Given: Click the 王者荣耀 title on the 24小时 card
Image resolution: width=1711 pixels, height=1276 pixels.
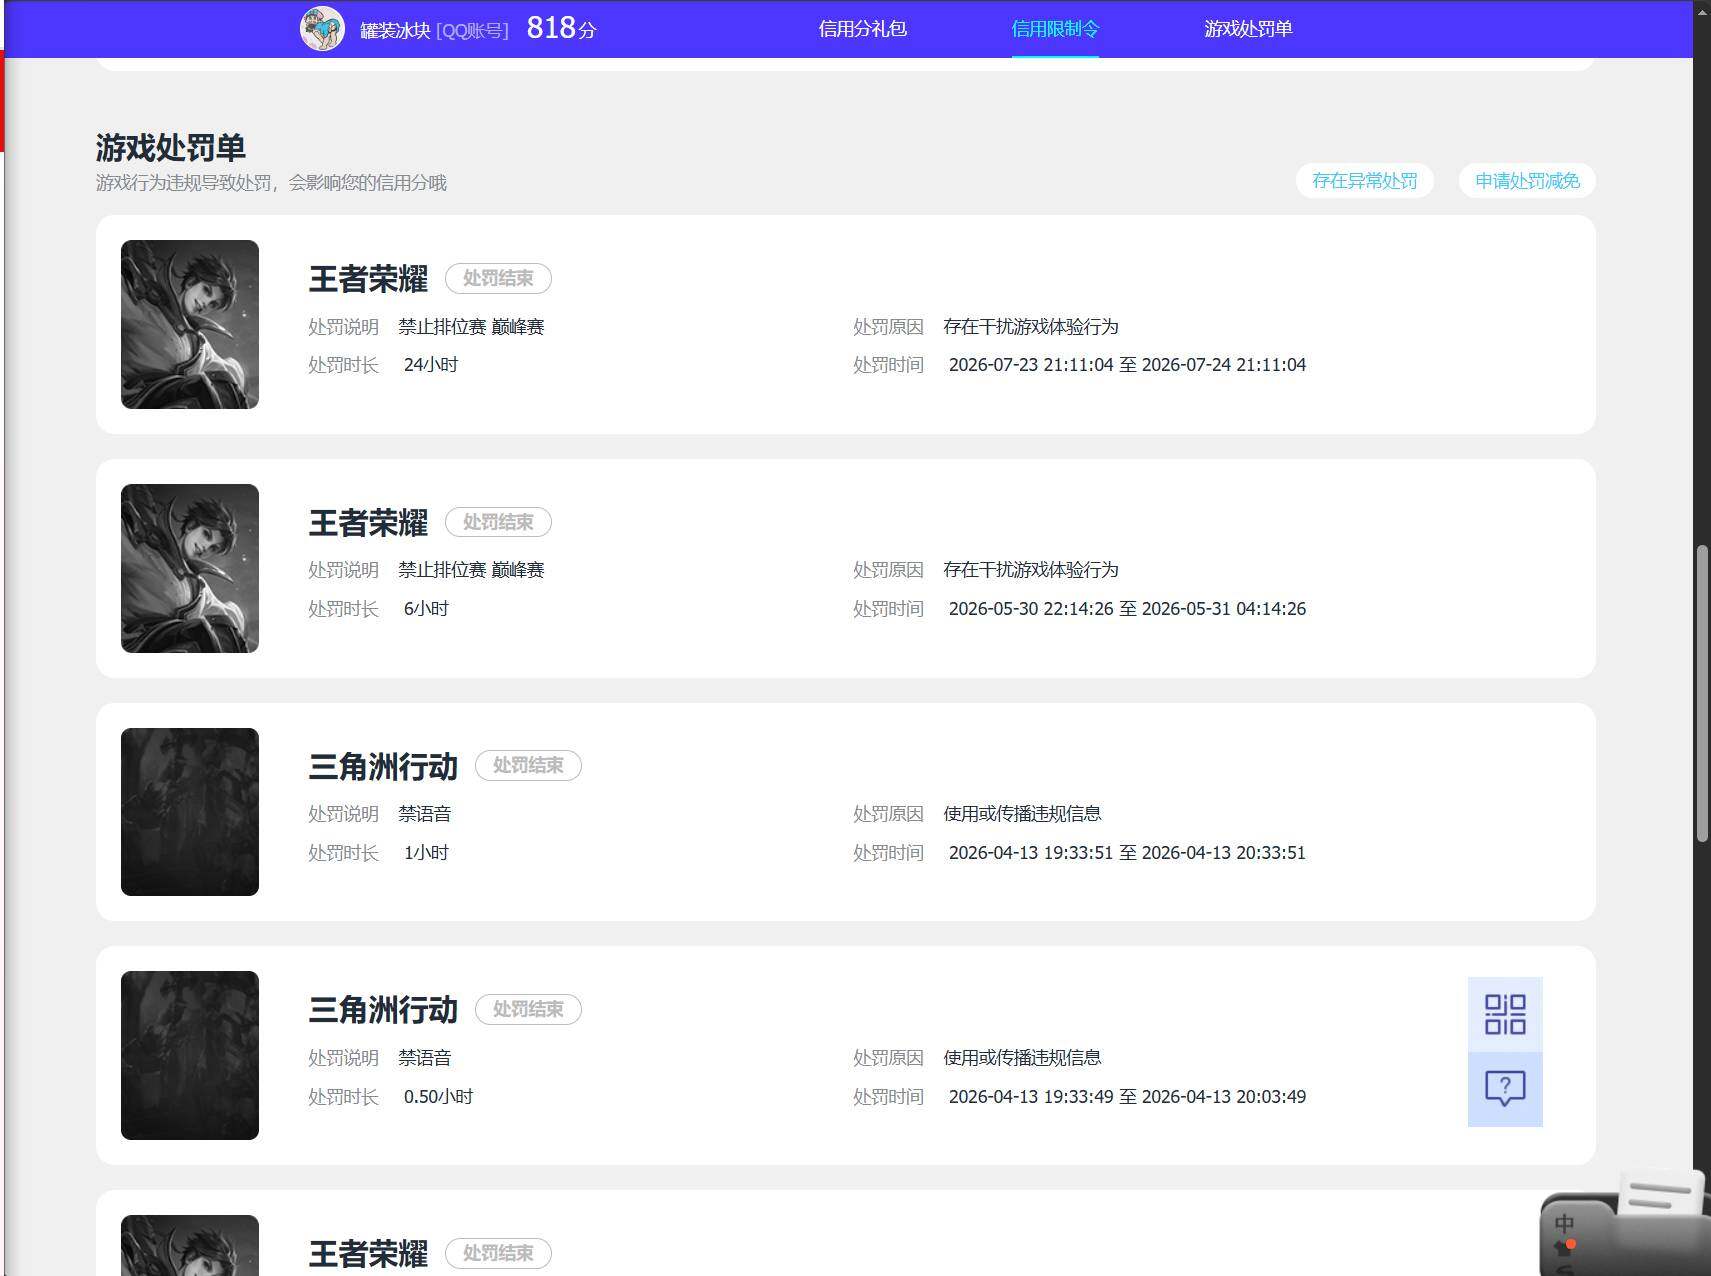Looking at the screenshot, I should click(x=368, y=279).
